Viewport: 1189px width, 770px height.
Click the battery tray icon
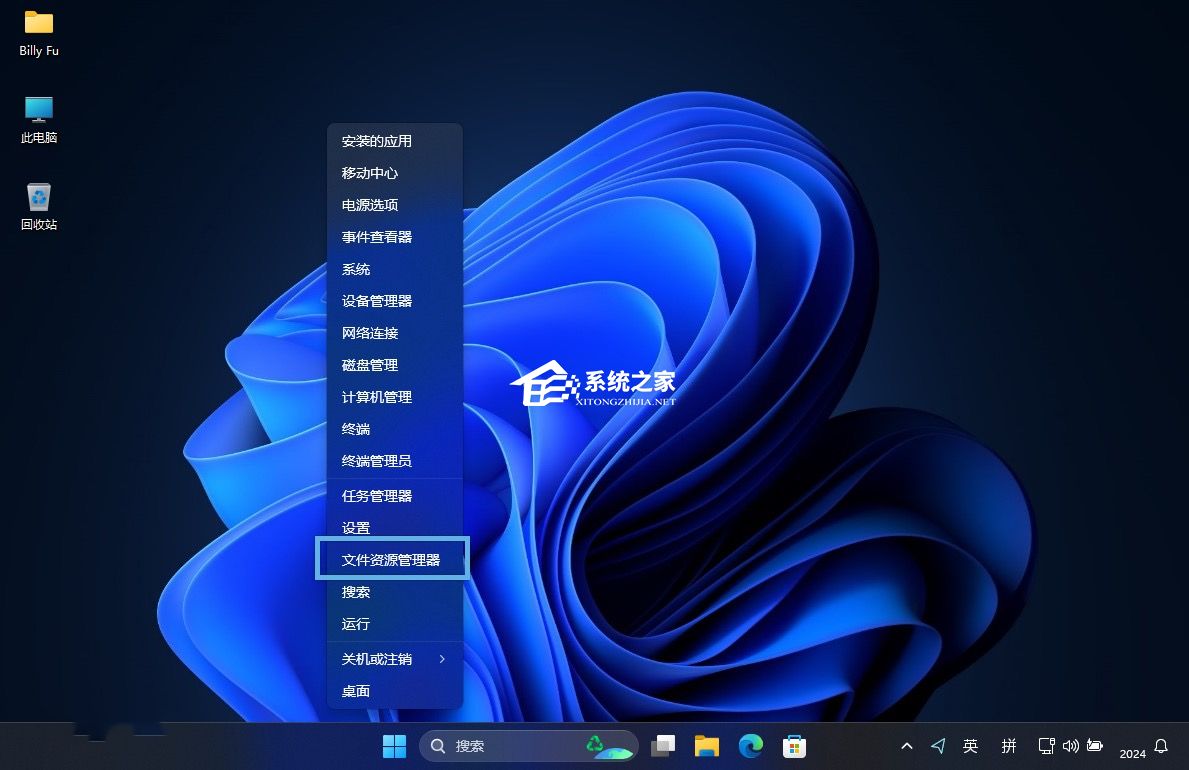point(1095,746)
